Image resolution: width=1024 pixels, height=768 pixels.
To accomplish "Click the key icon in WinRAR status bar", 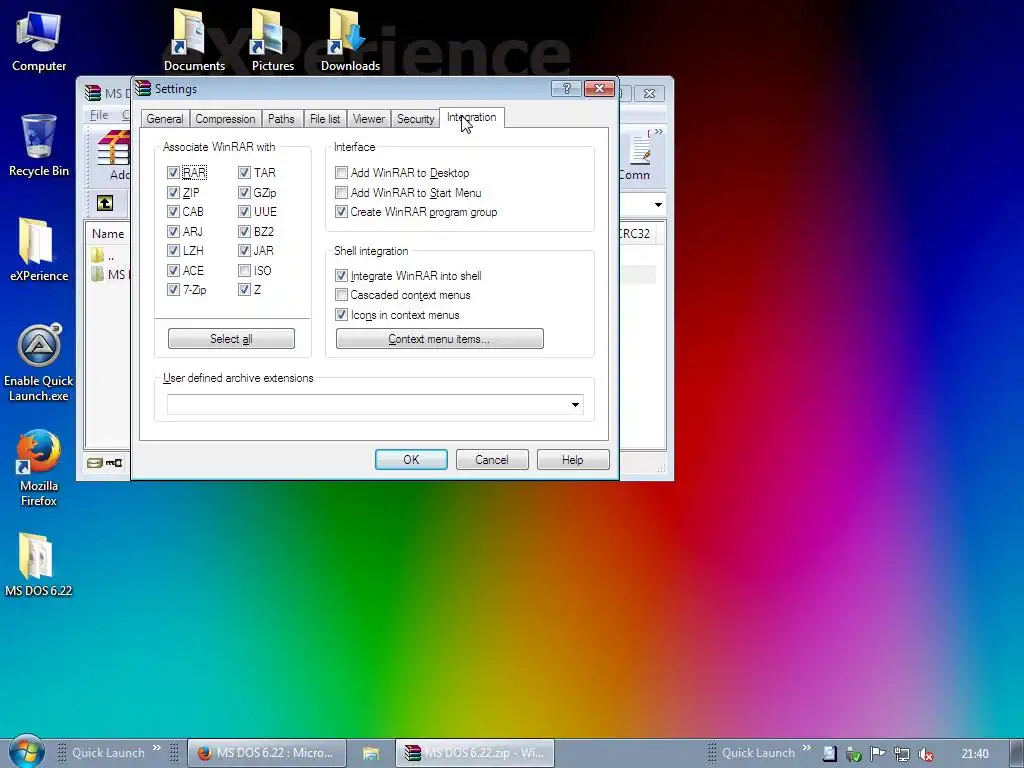I will tap(114, 463).
